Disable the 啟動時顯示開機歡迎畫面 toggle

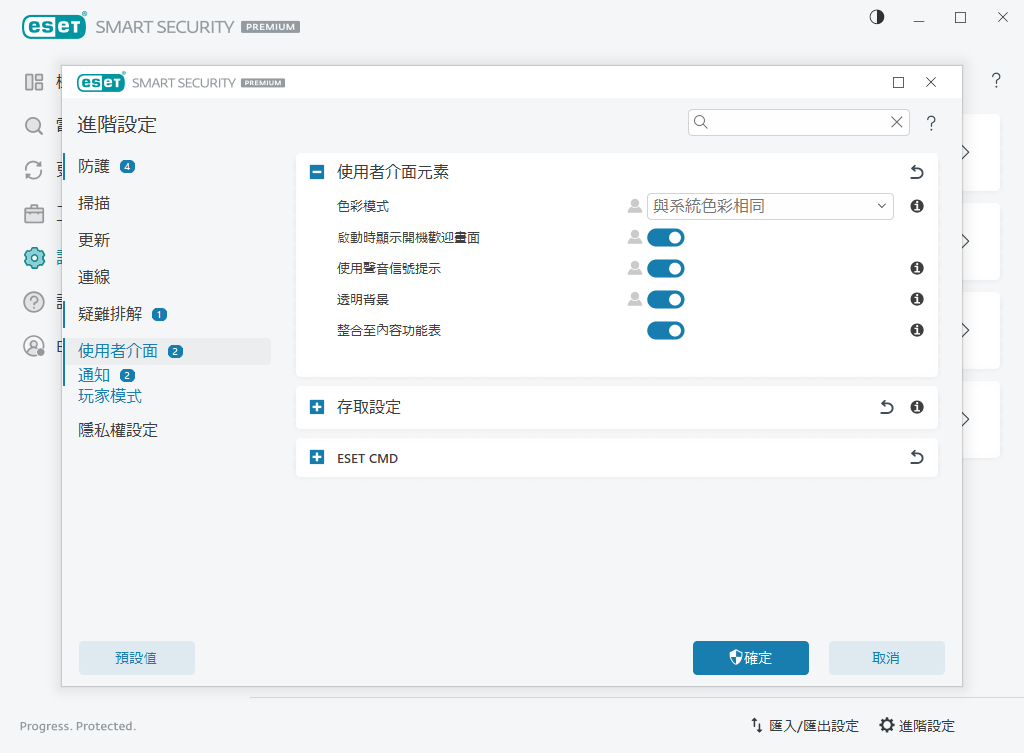(x=665, y=237)
